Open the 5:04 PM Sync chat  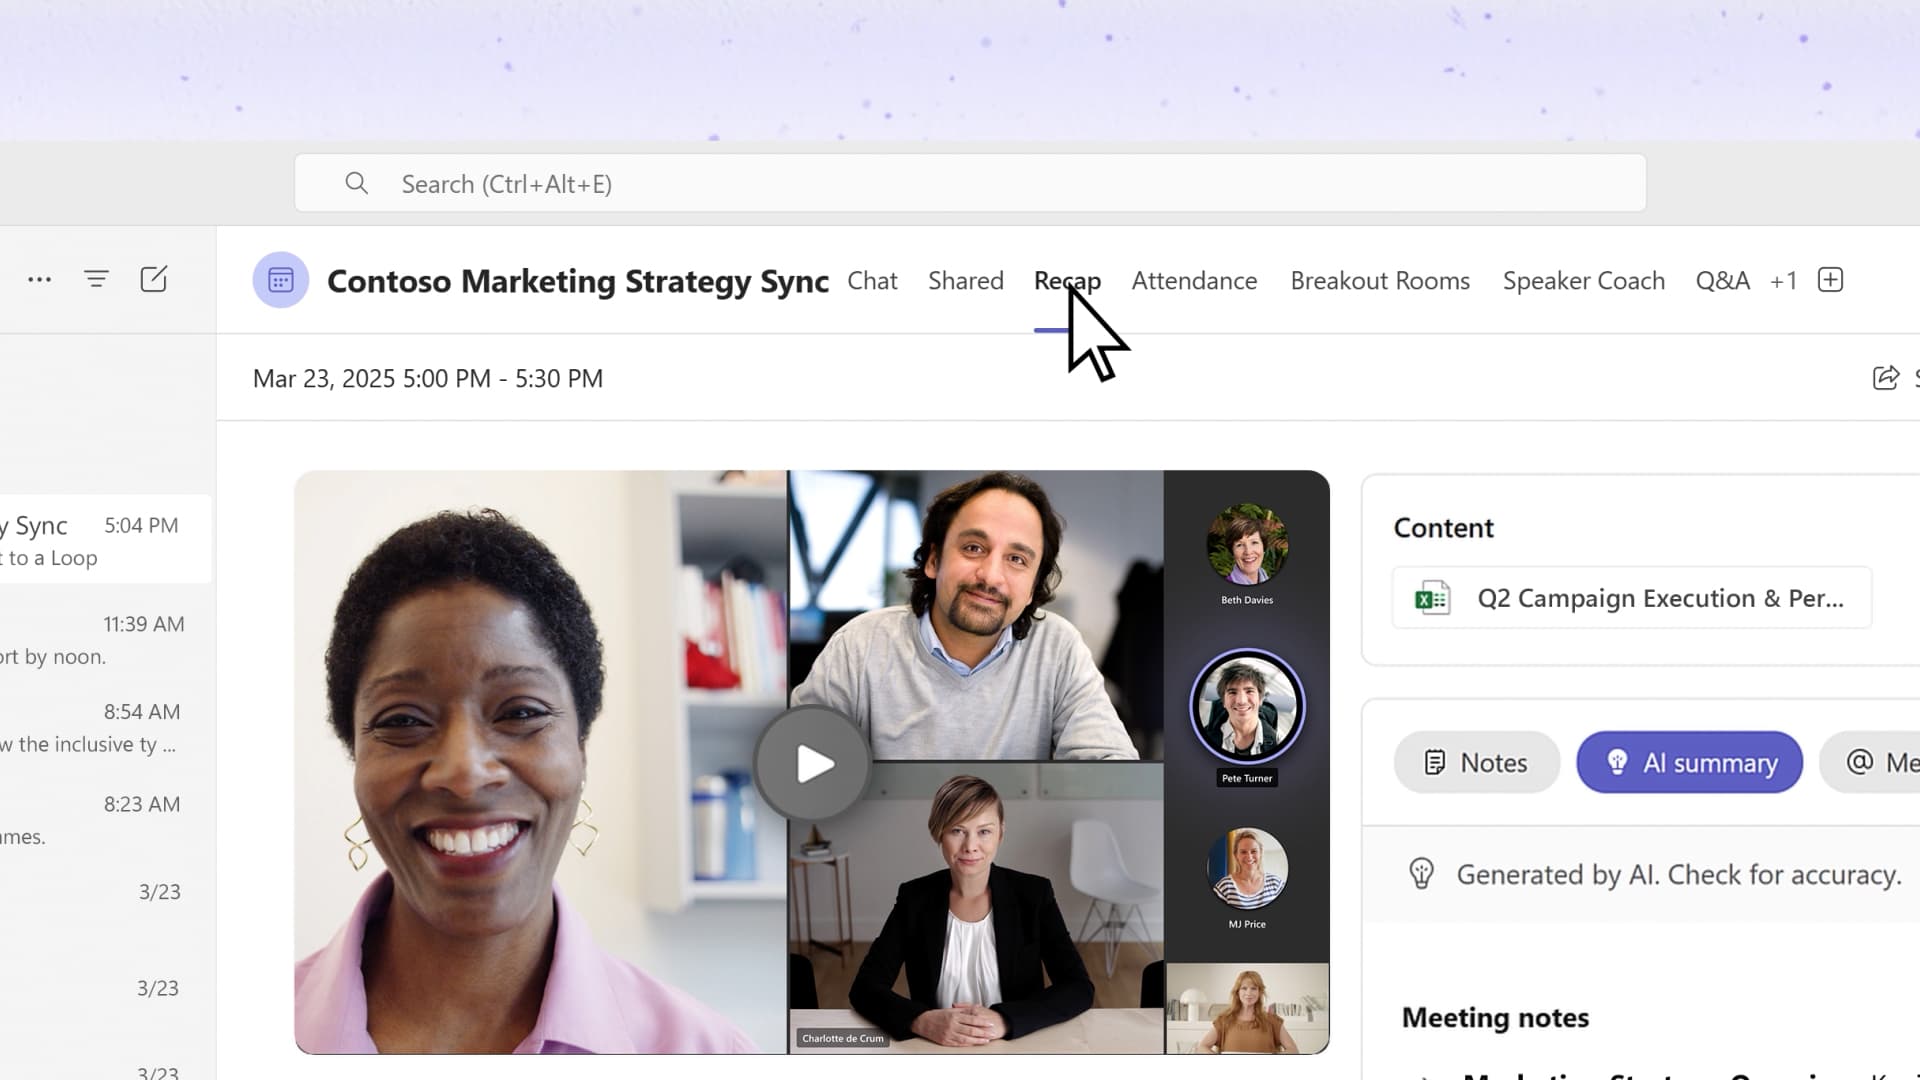(105, 540)
